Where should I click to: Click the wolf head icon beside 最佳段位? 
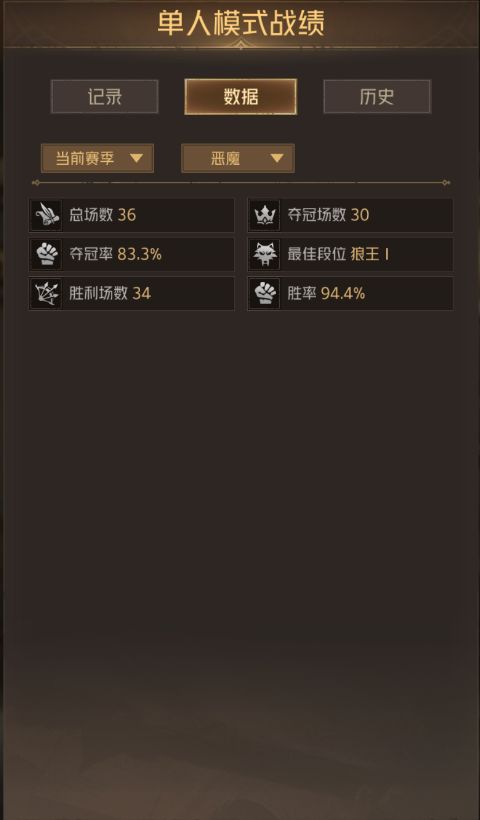[x=264, y=254]
